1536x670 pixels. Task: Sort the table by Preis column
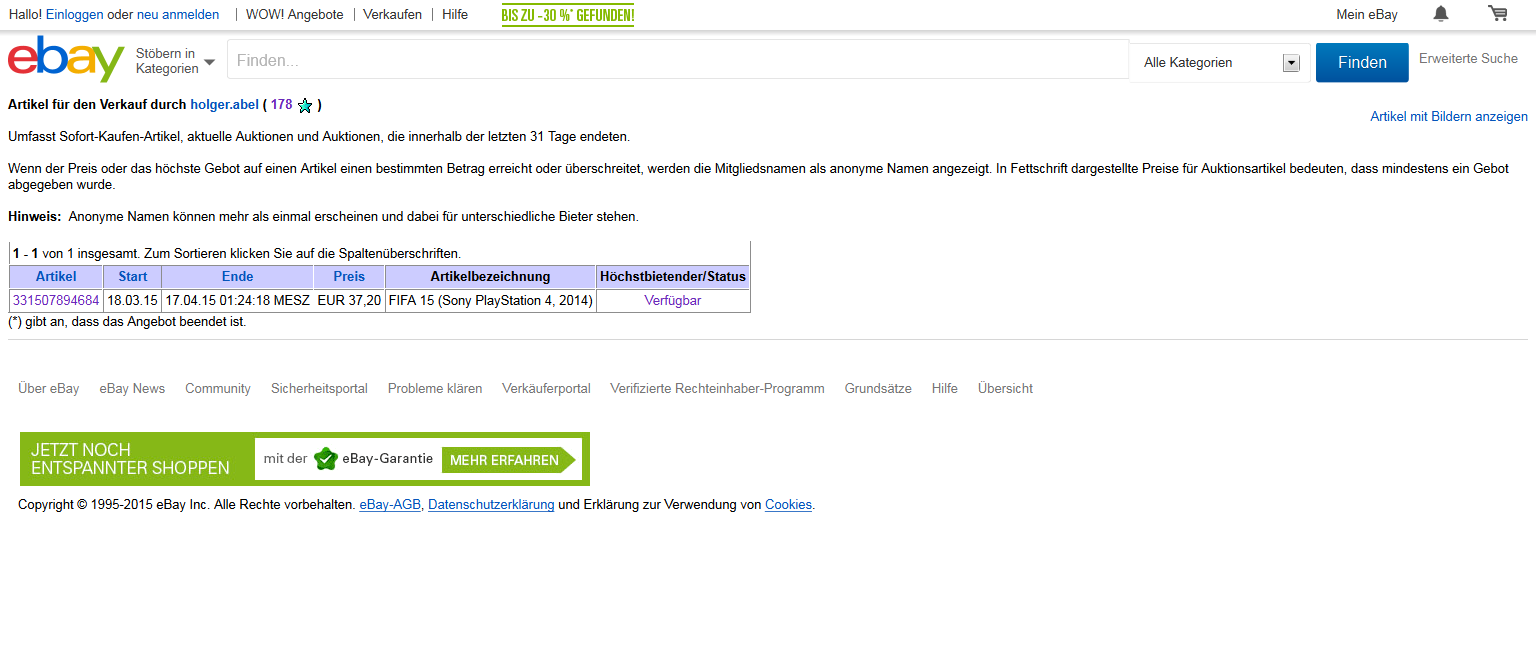pyautogui.click(x=349, y=277)
